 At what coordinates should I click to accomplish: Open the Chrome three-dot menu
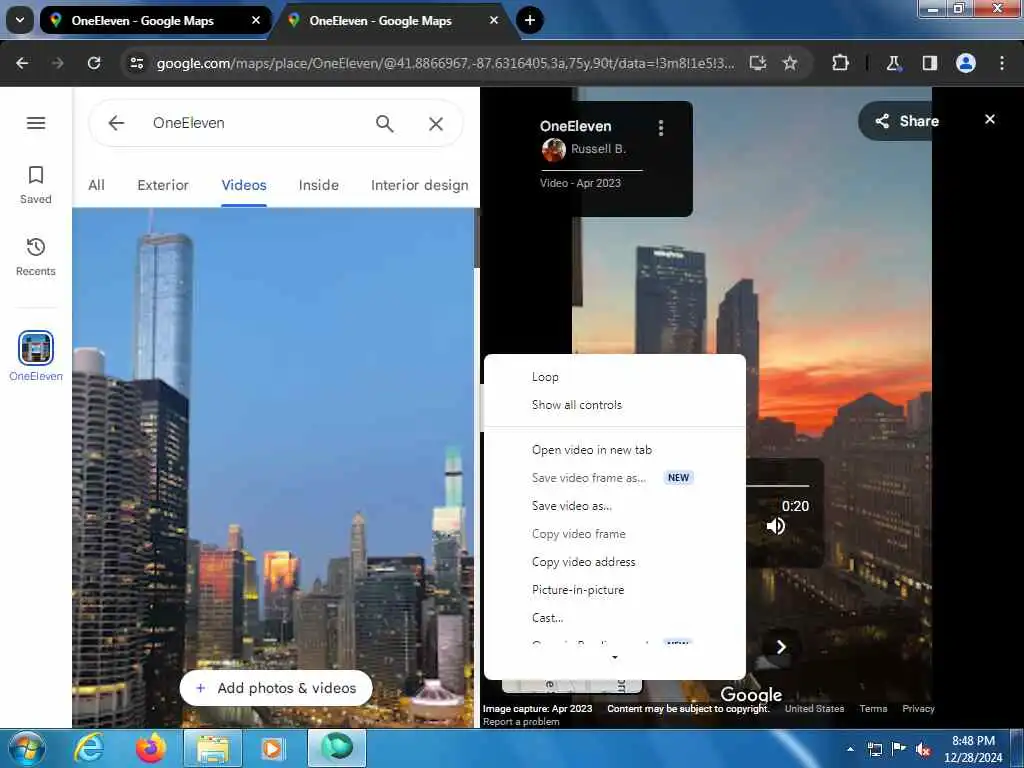1002,63
